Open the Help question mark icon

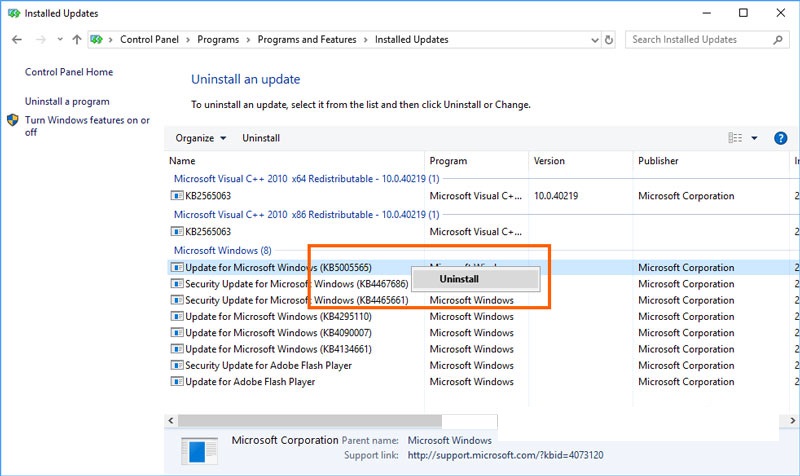pos(781,138)
